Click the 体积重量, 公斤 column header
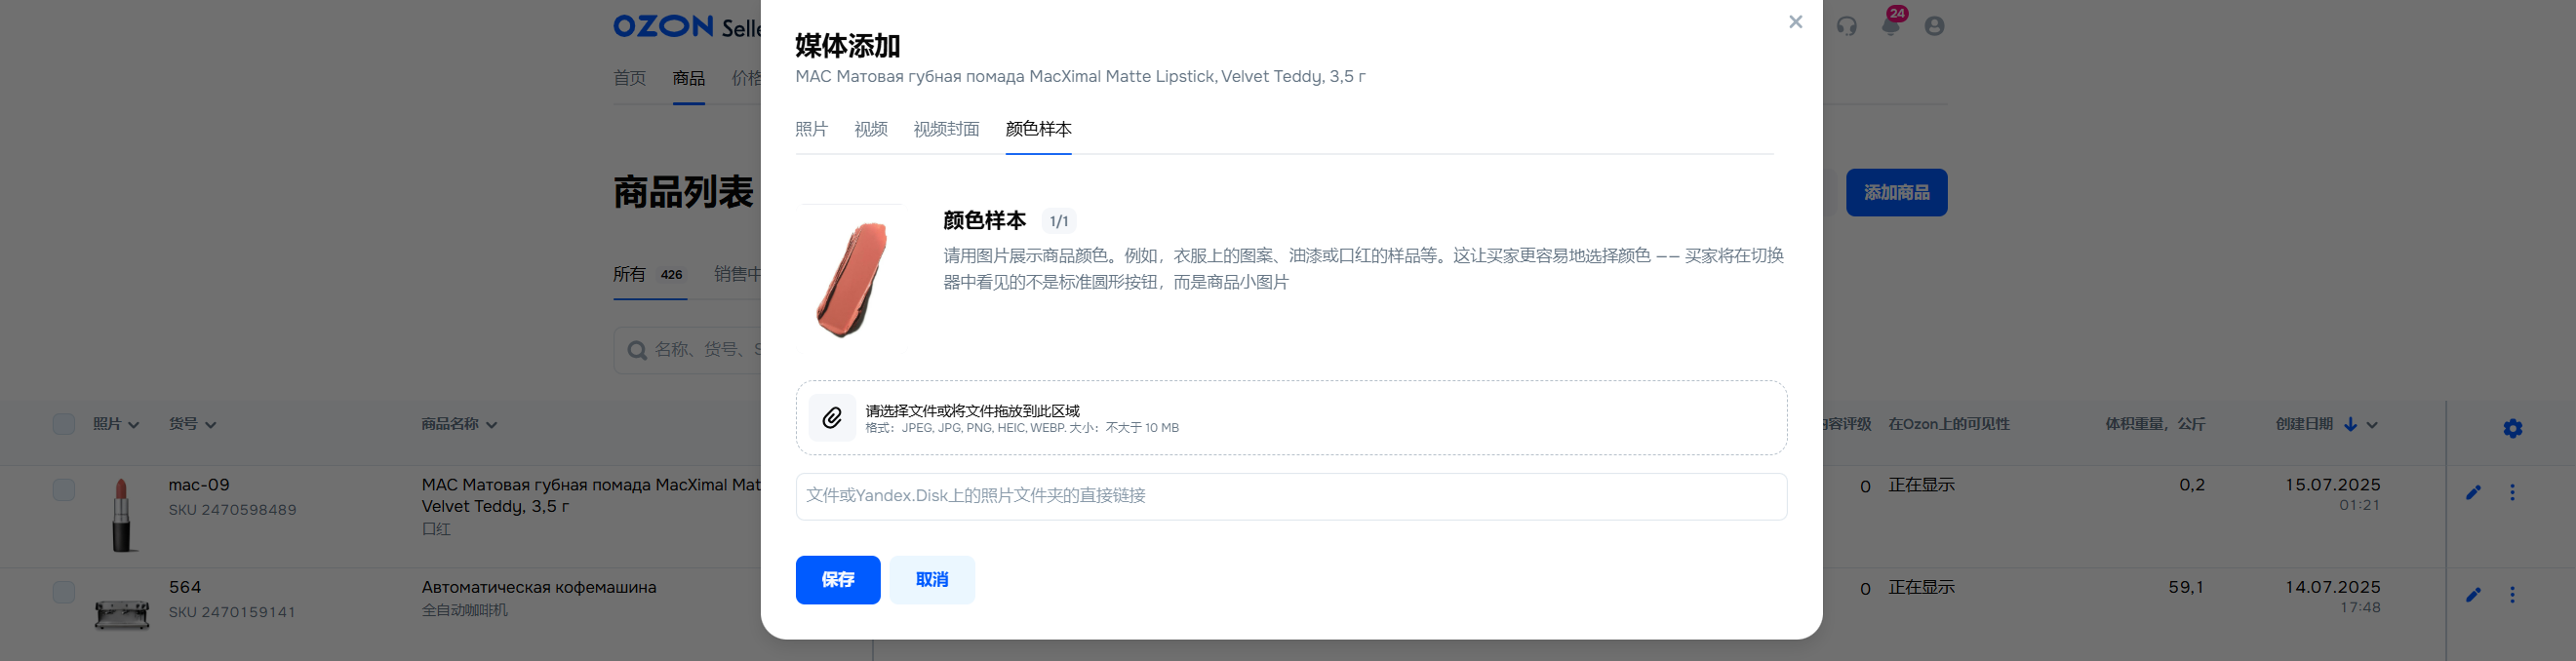 pyautogui.click(x=2155, y=424)
